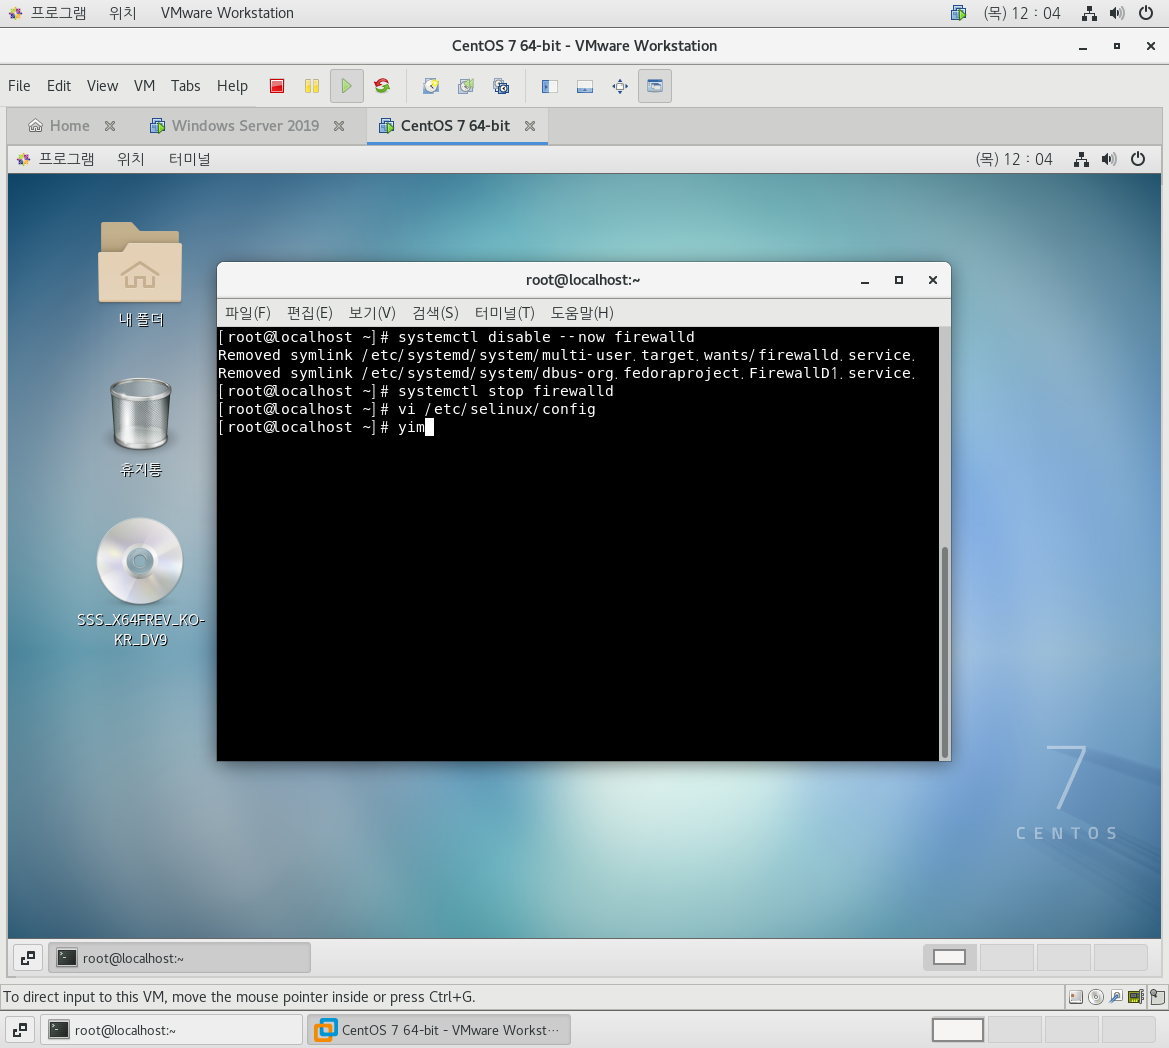
Task: Click the CD/DVD device icon in VMware status bar
Action: pos(1096,997)
